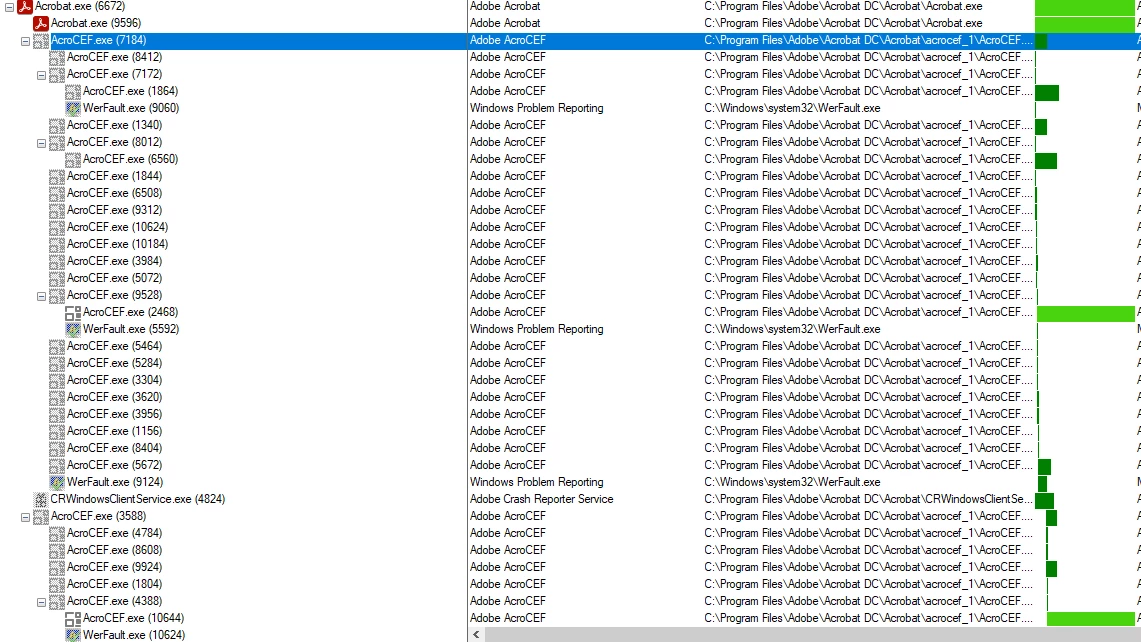Click the WerFault.exe (5592) icon
Screen dimensions: 1141x642
[73, 330]
